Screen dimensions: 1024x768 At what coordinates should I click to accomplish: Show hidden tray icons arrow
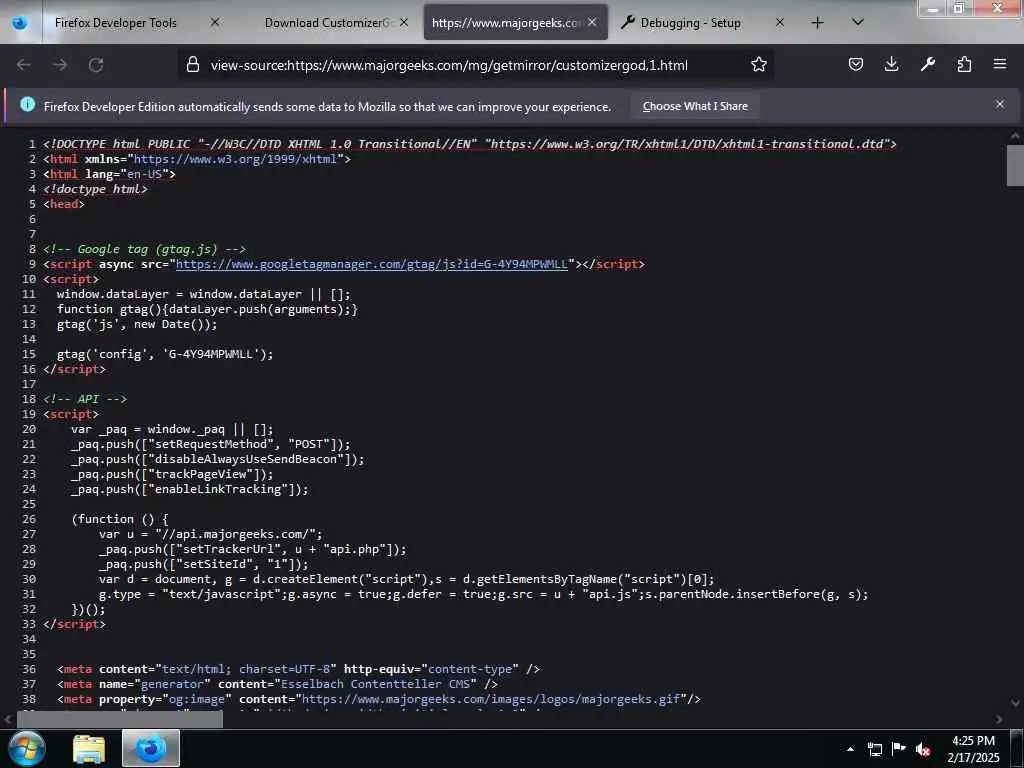click(850, 749)
